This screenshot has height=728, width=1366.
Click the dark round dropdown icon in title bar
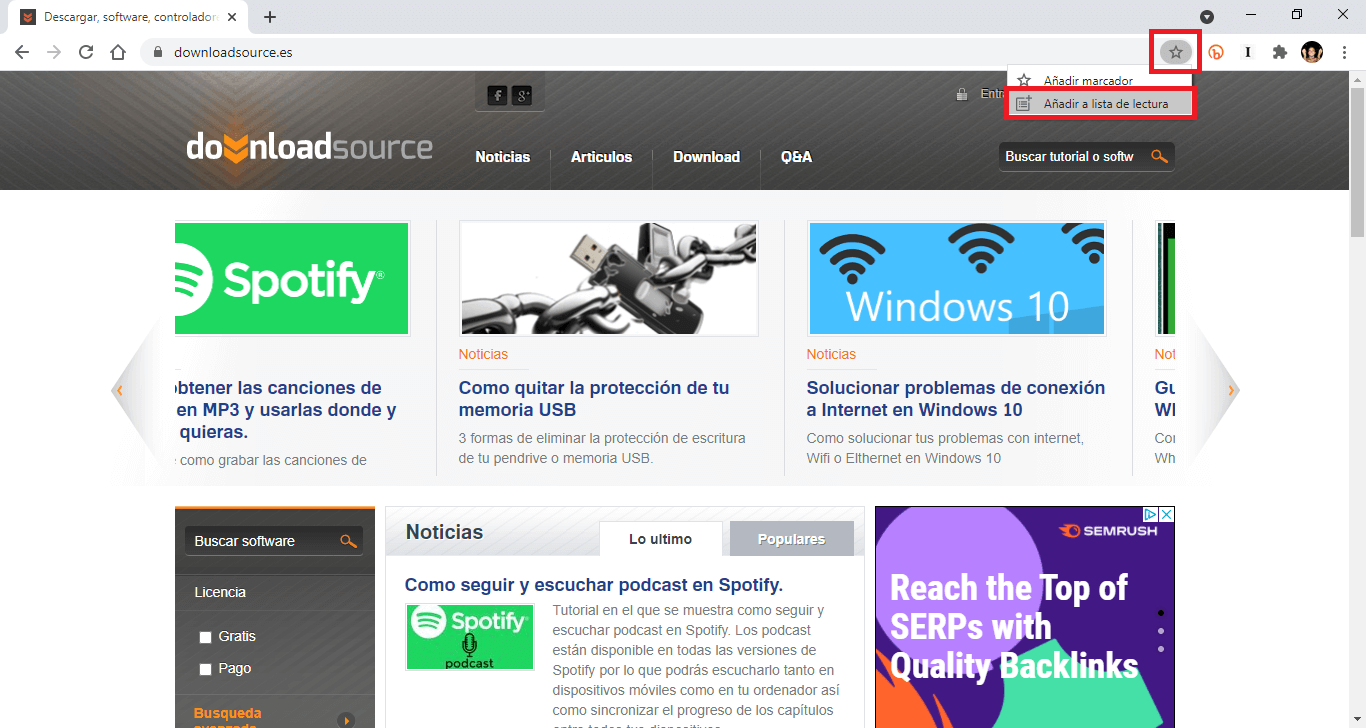click(1207, 17)
